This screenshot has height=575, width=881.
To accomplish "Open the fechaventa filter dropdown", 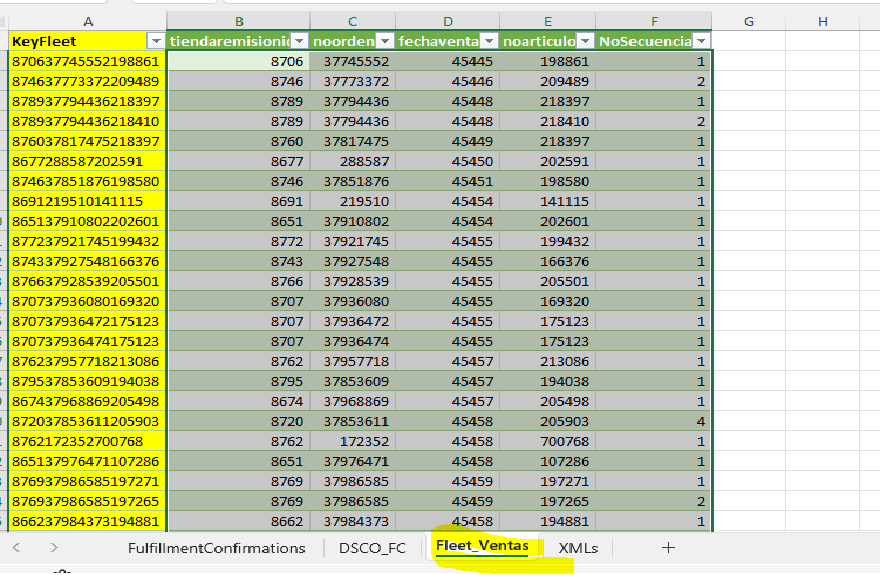I will click(x=489, y=41).
